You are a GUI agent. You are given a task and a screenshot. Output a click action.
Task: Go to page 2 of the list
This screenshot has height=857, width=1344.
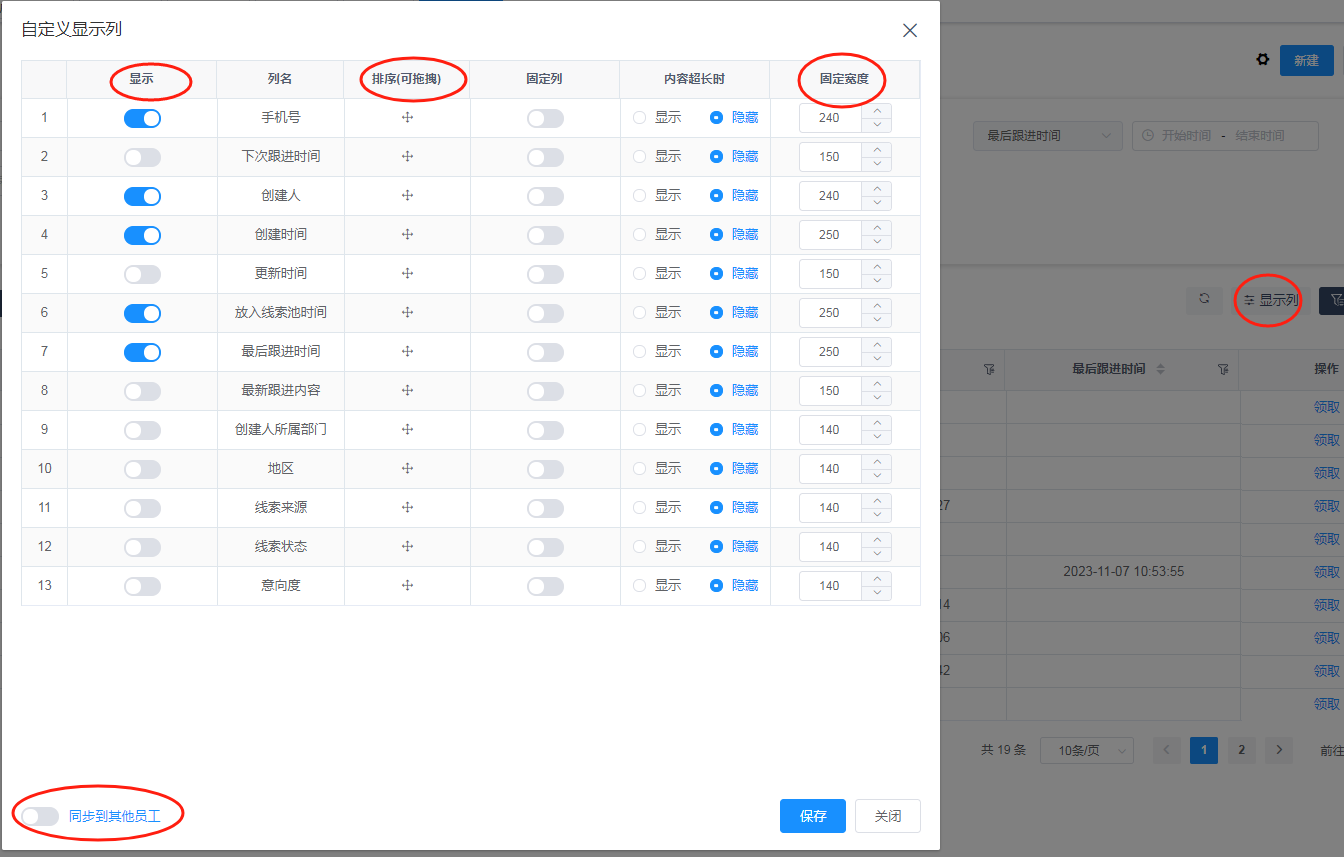click(1241, 750)
